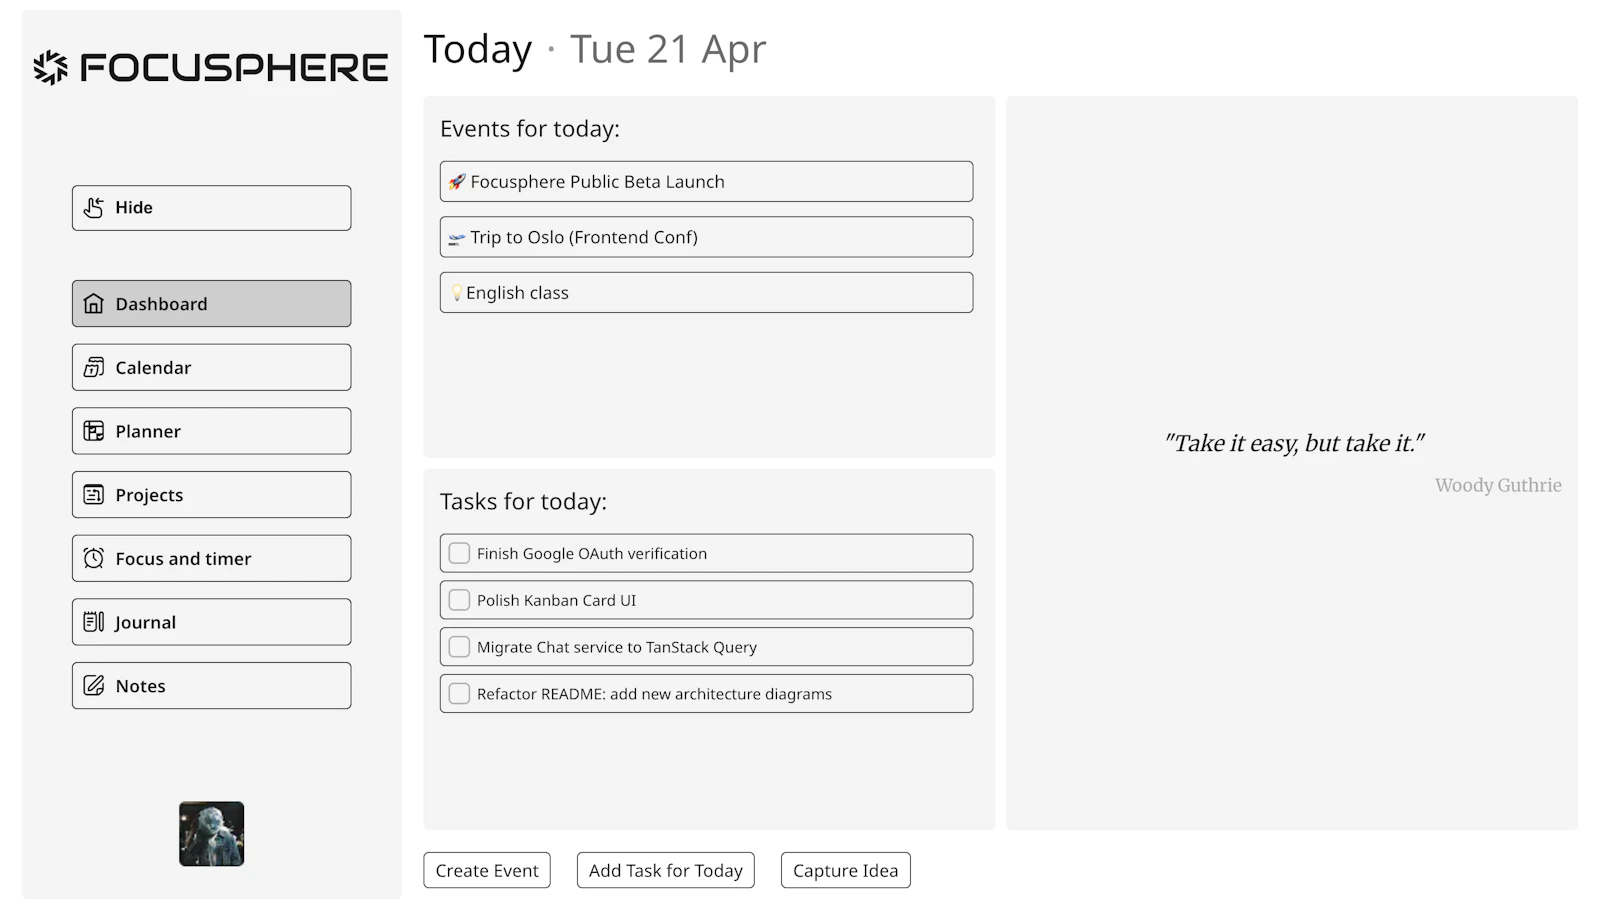The image size is (1600, 909).
Task: Mark Migrate Chat service task done
Action: 459,647
